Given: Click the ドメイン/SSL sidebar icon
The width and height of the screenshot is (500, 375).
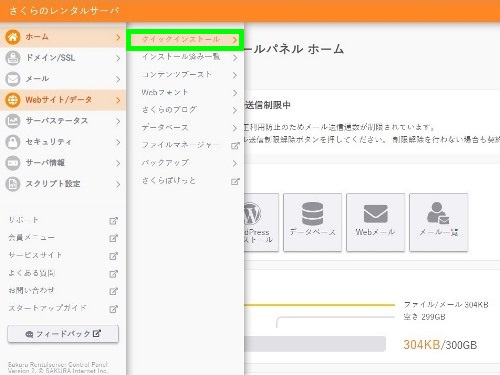Looking at the screenshot, I should [13, 58].
